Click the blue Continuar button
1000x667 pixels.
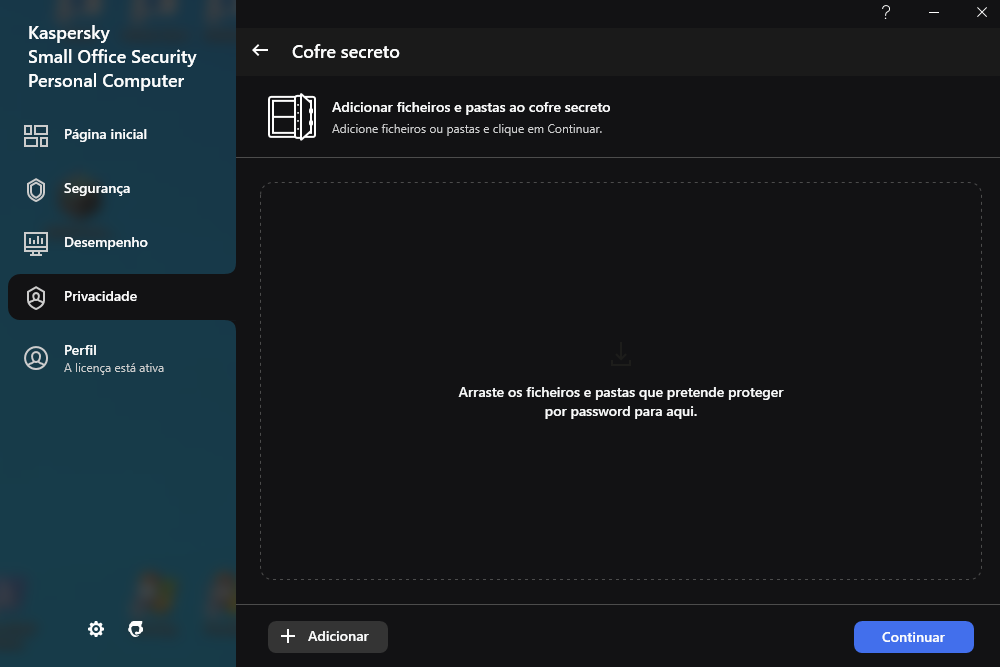[x=913, y=636]
